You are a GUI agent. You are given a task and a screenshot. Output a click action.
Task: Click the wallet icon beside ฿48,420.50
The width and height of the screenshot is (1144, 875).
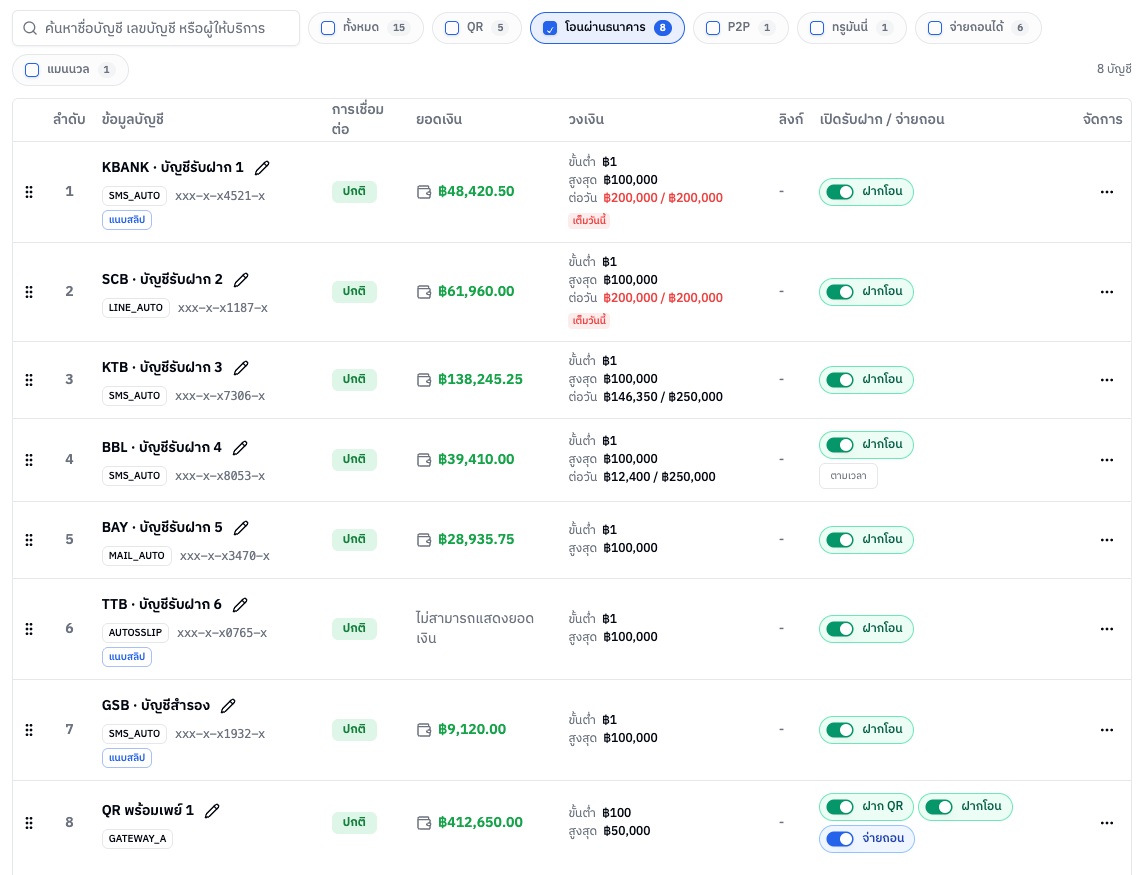(x=424, y=192)
